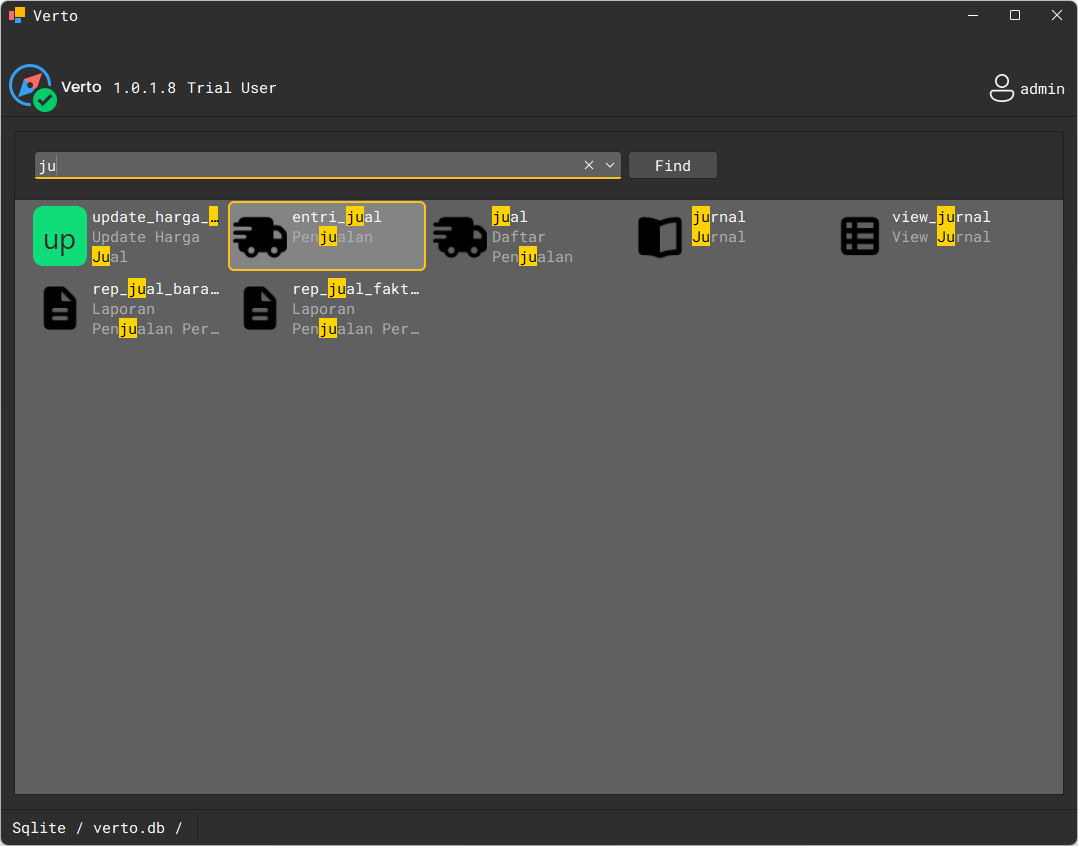The width and height of the screenshot is (1078, 846).
Task: Click inside the search text field
Action: click(x=300, y=165)
